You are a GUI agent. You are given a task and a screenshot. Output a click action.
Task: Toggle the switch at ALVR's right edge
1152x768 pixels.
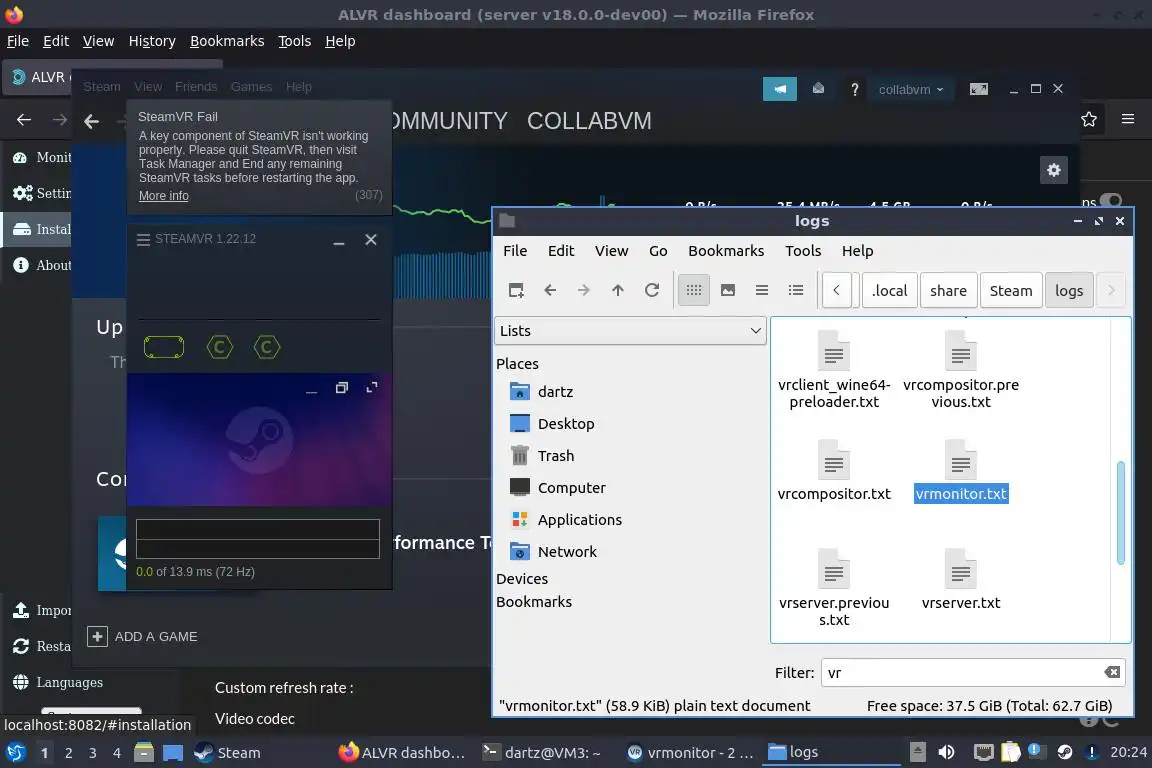(x=1111, y=201)
